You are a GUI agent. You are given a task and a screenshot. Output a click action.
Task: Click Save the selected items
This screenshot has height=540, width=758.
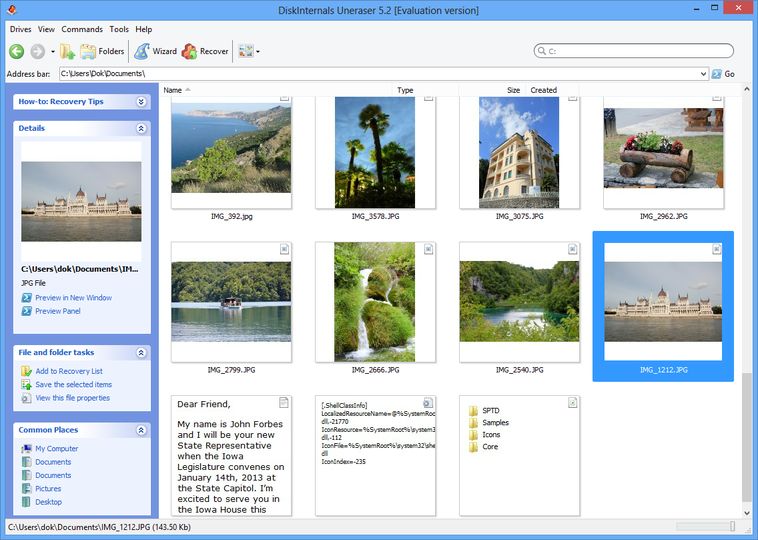[73, 384]
